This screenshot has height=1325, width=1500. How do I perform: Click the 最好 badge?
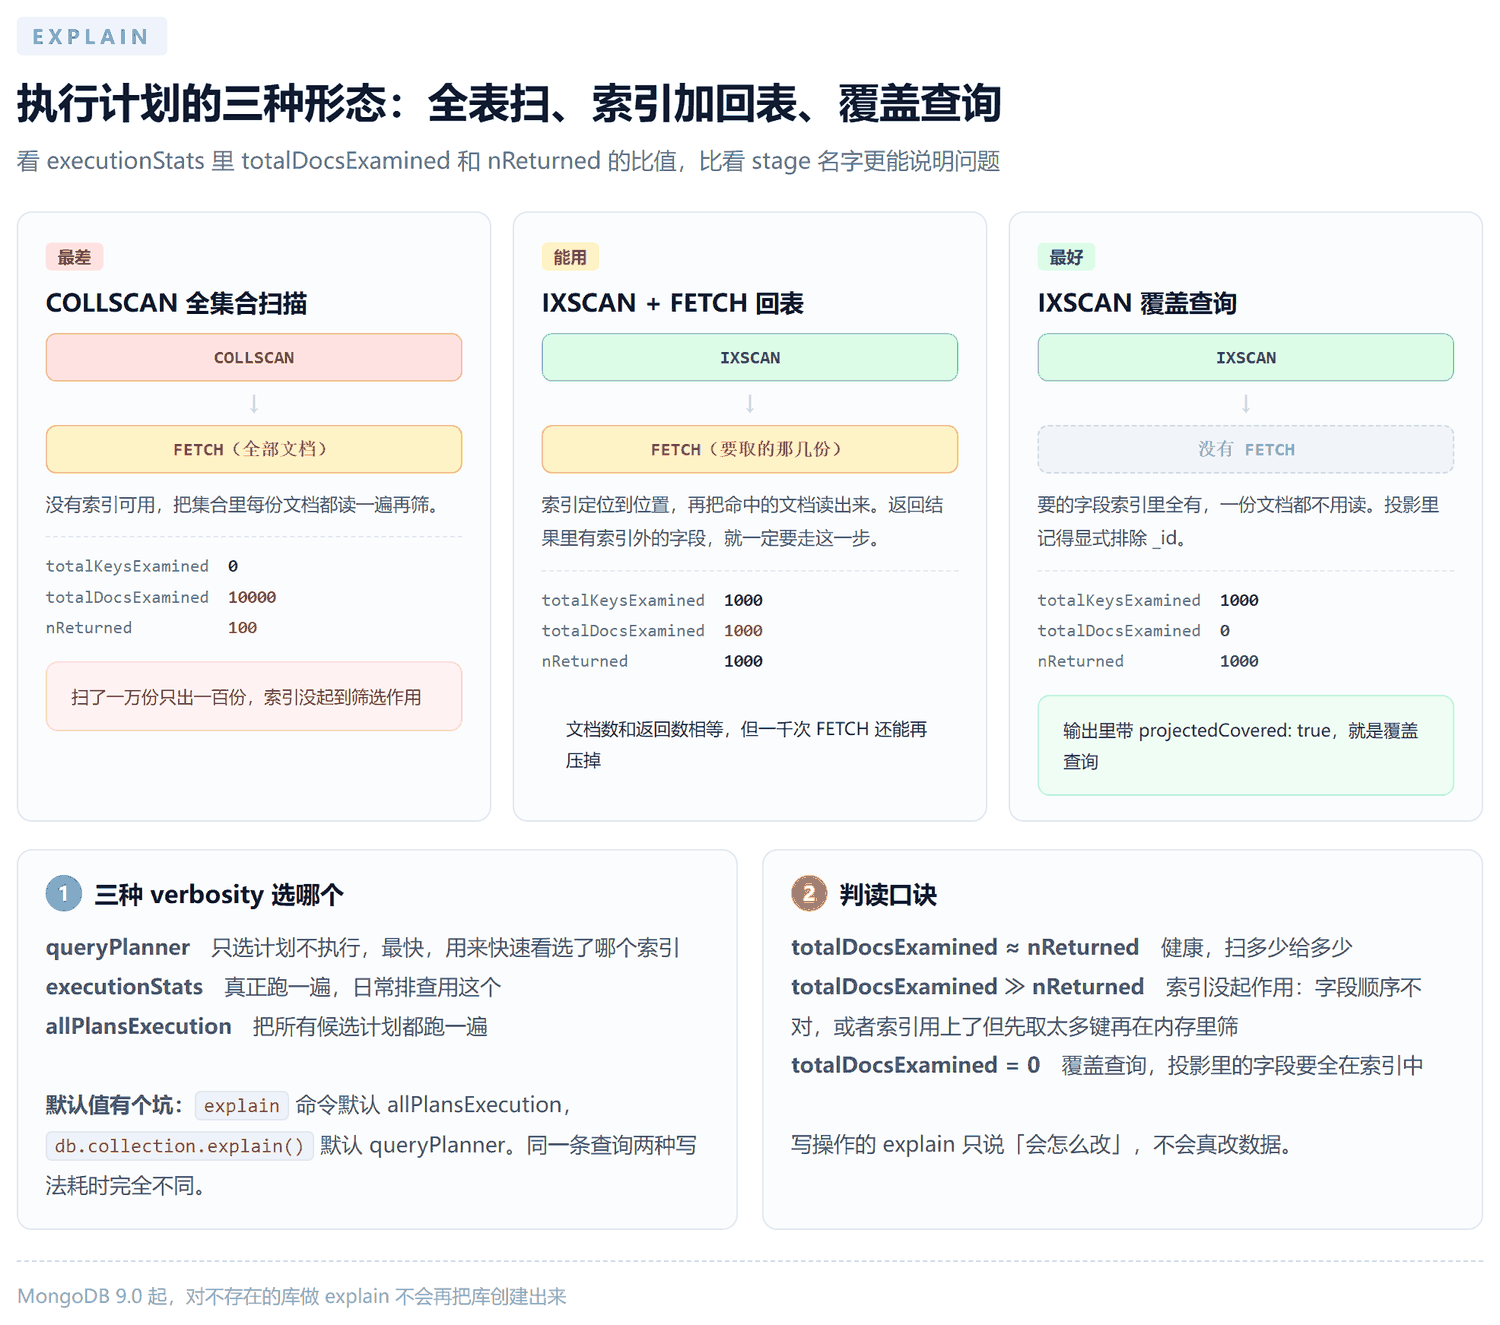pyautogui.click(x=1066, y=257)
